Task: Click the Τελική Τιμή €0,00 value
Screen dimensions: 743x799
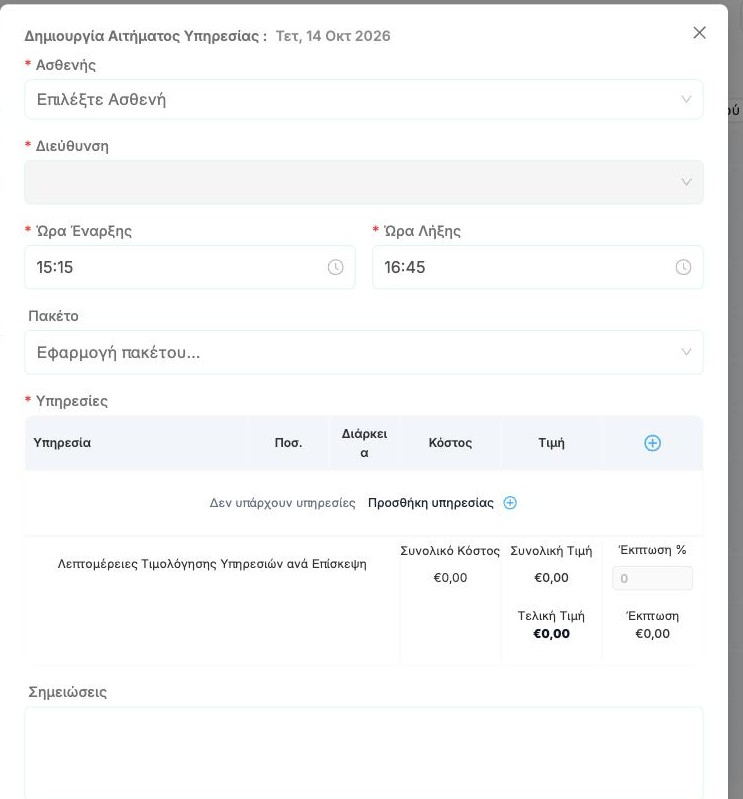Action: click(x=551, y=633)
